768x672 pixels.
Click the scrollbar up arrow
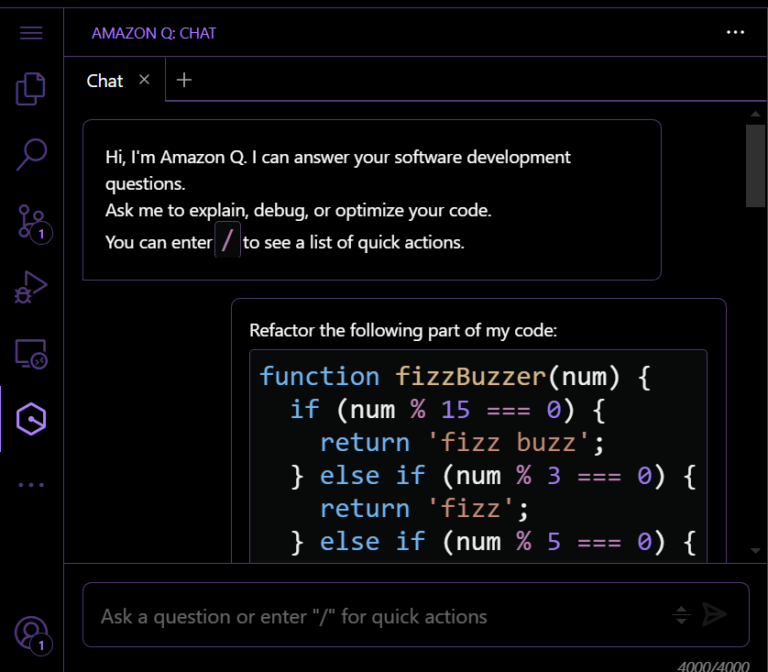tap(755, 114)
